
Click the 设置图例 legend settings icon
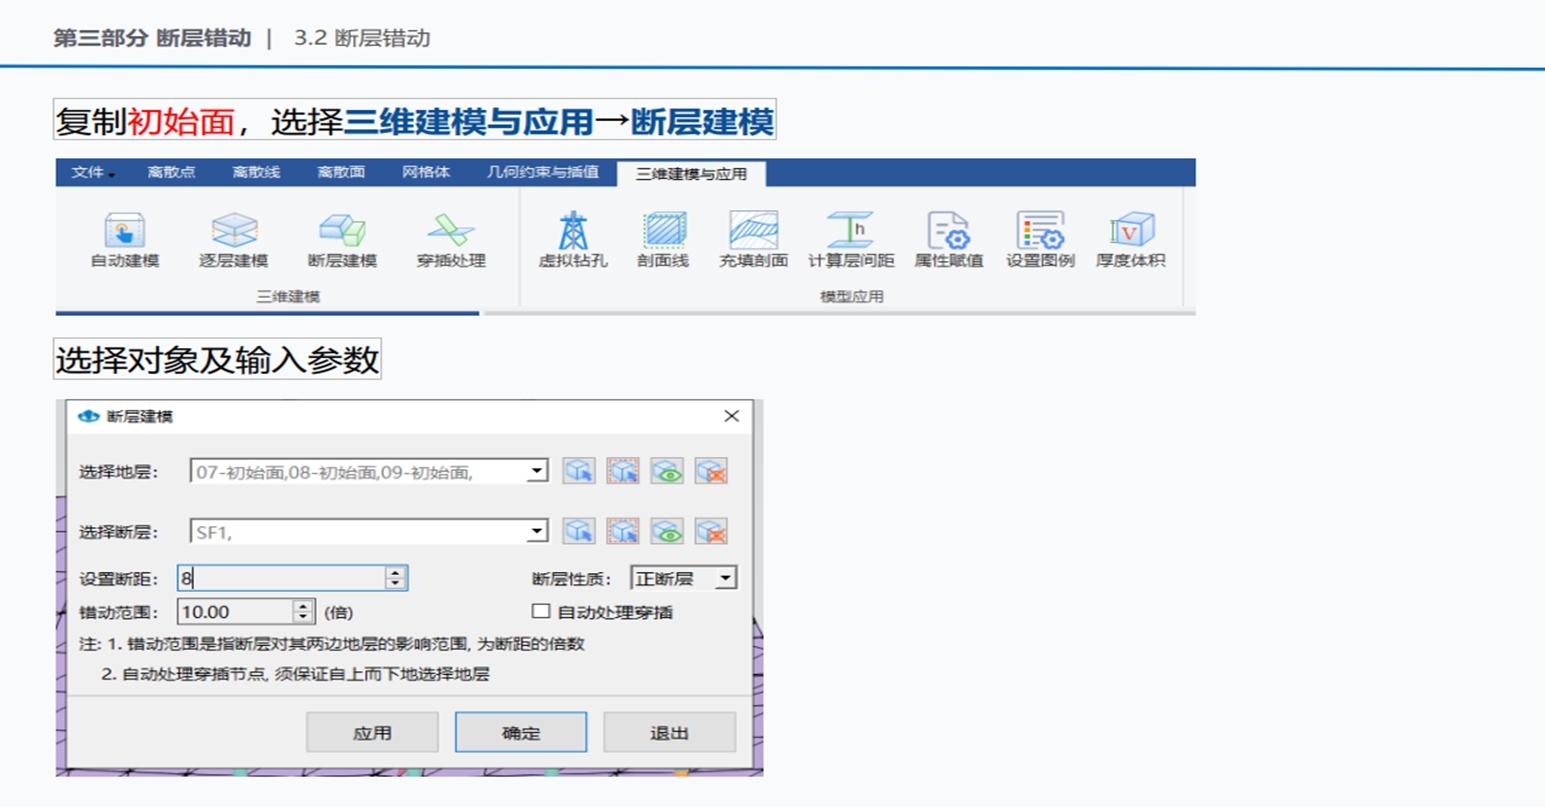(x=1040, y=240)
